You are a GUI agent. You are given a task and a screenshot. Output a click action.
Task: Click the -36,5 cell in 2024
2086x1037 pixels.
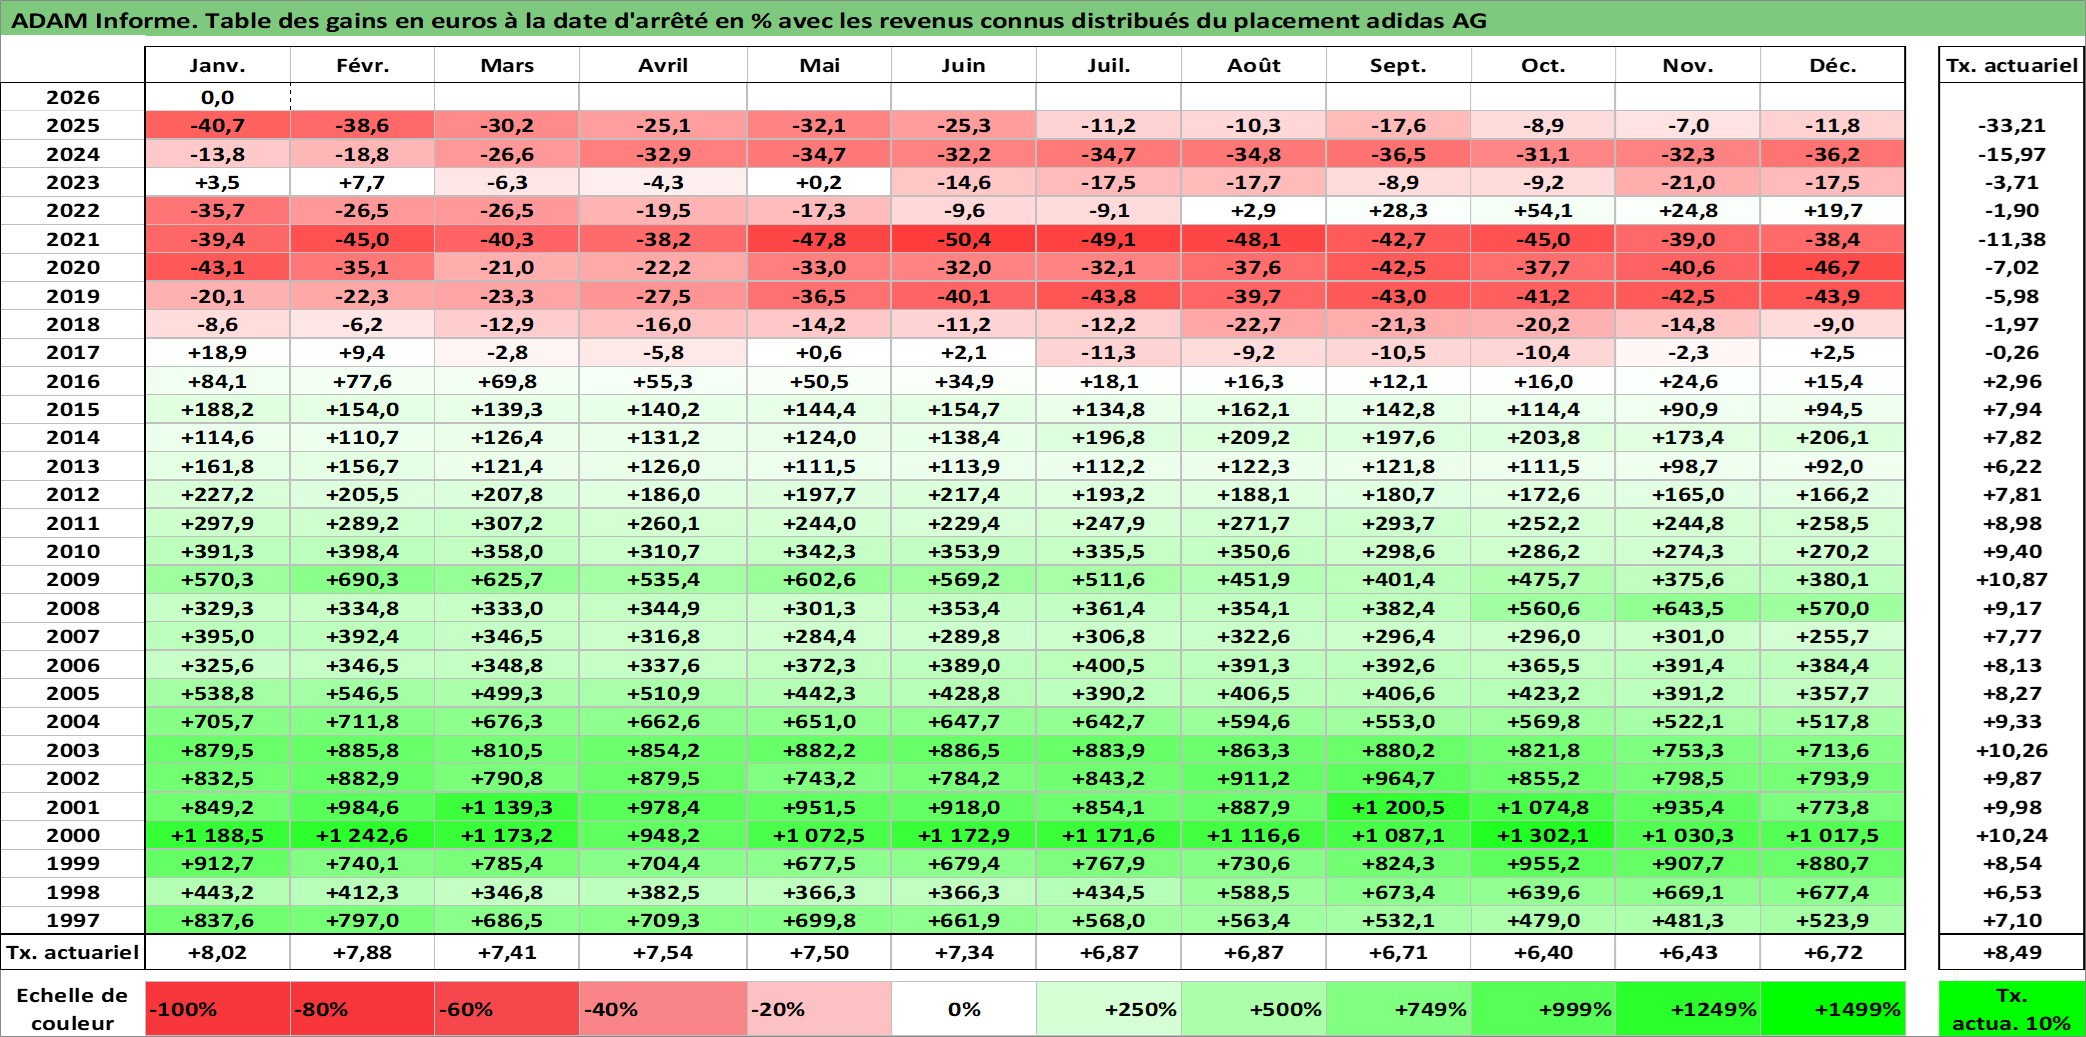point(1399,154)
